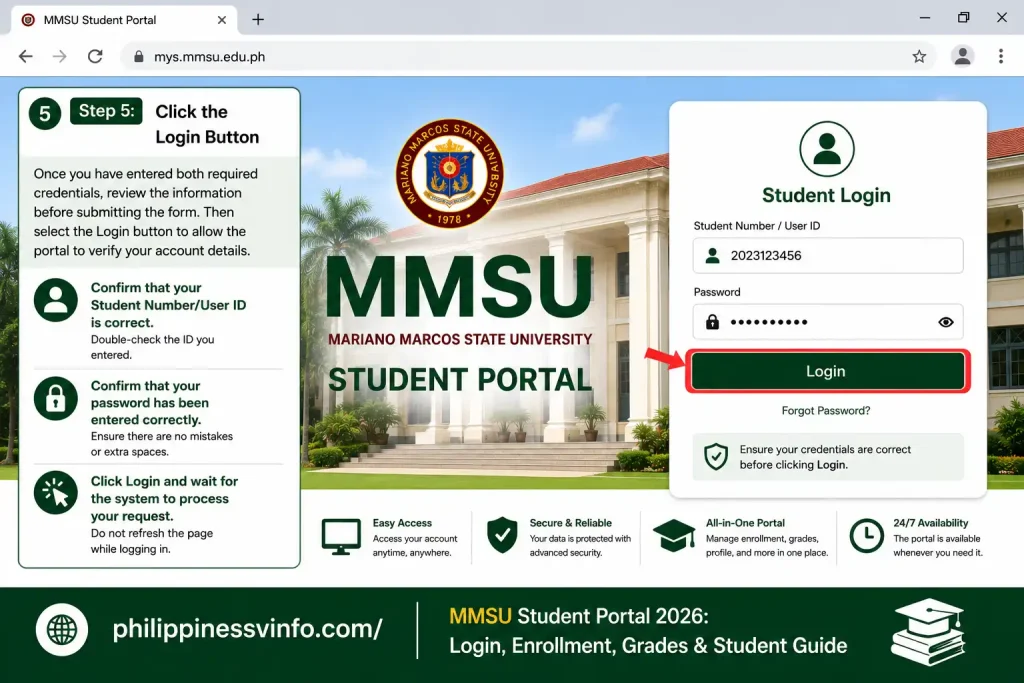The height and width of the screenshot is (683, 1024).
Task: Open a new tab with the plus button
Action: click(x=258, y=20)
